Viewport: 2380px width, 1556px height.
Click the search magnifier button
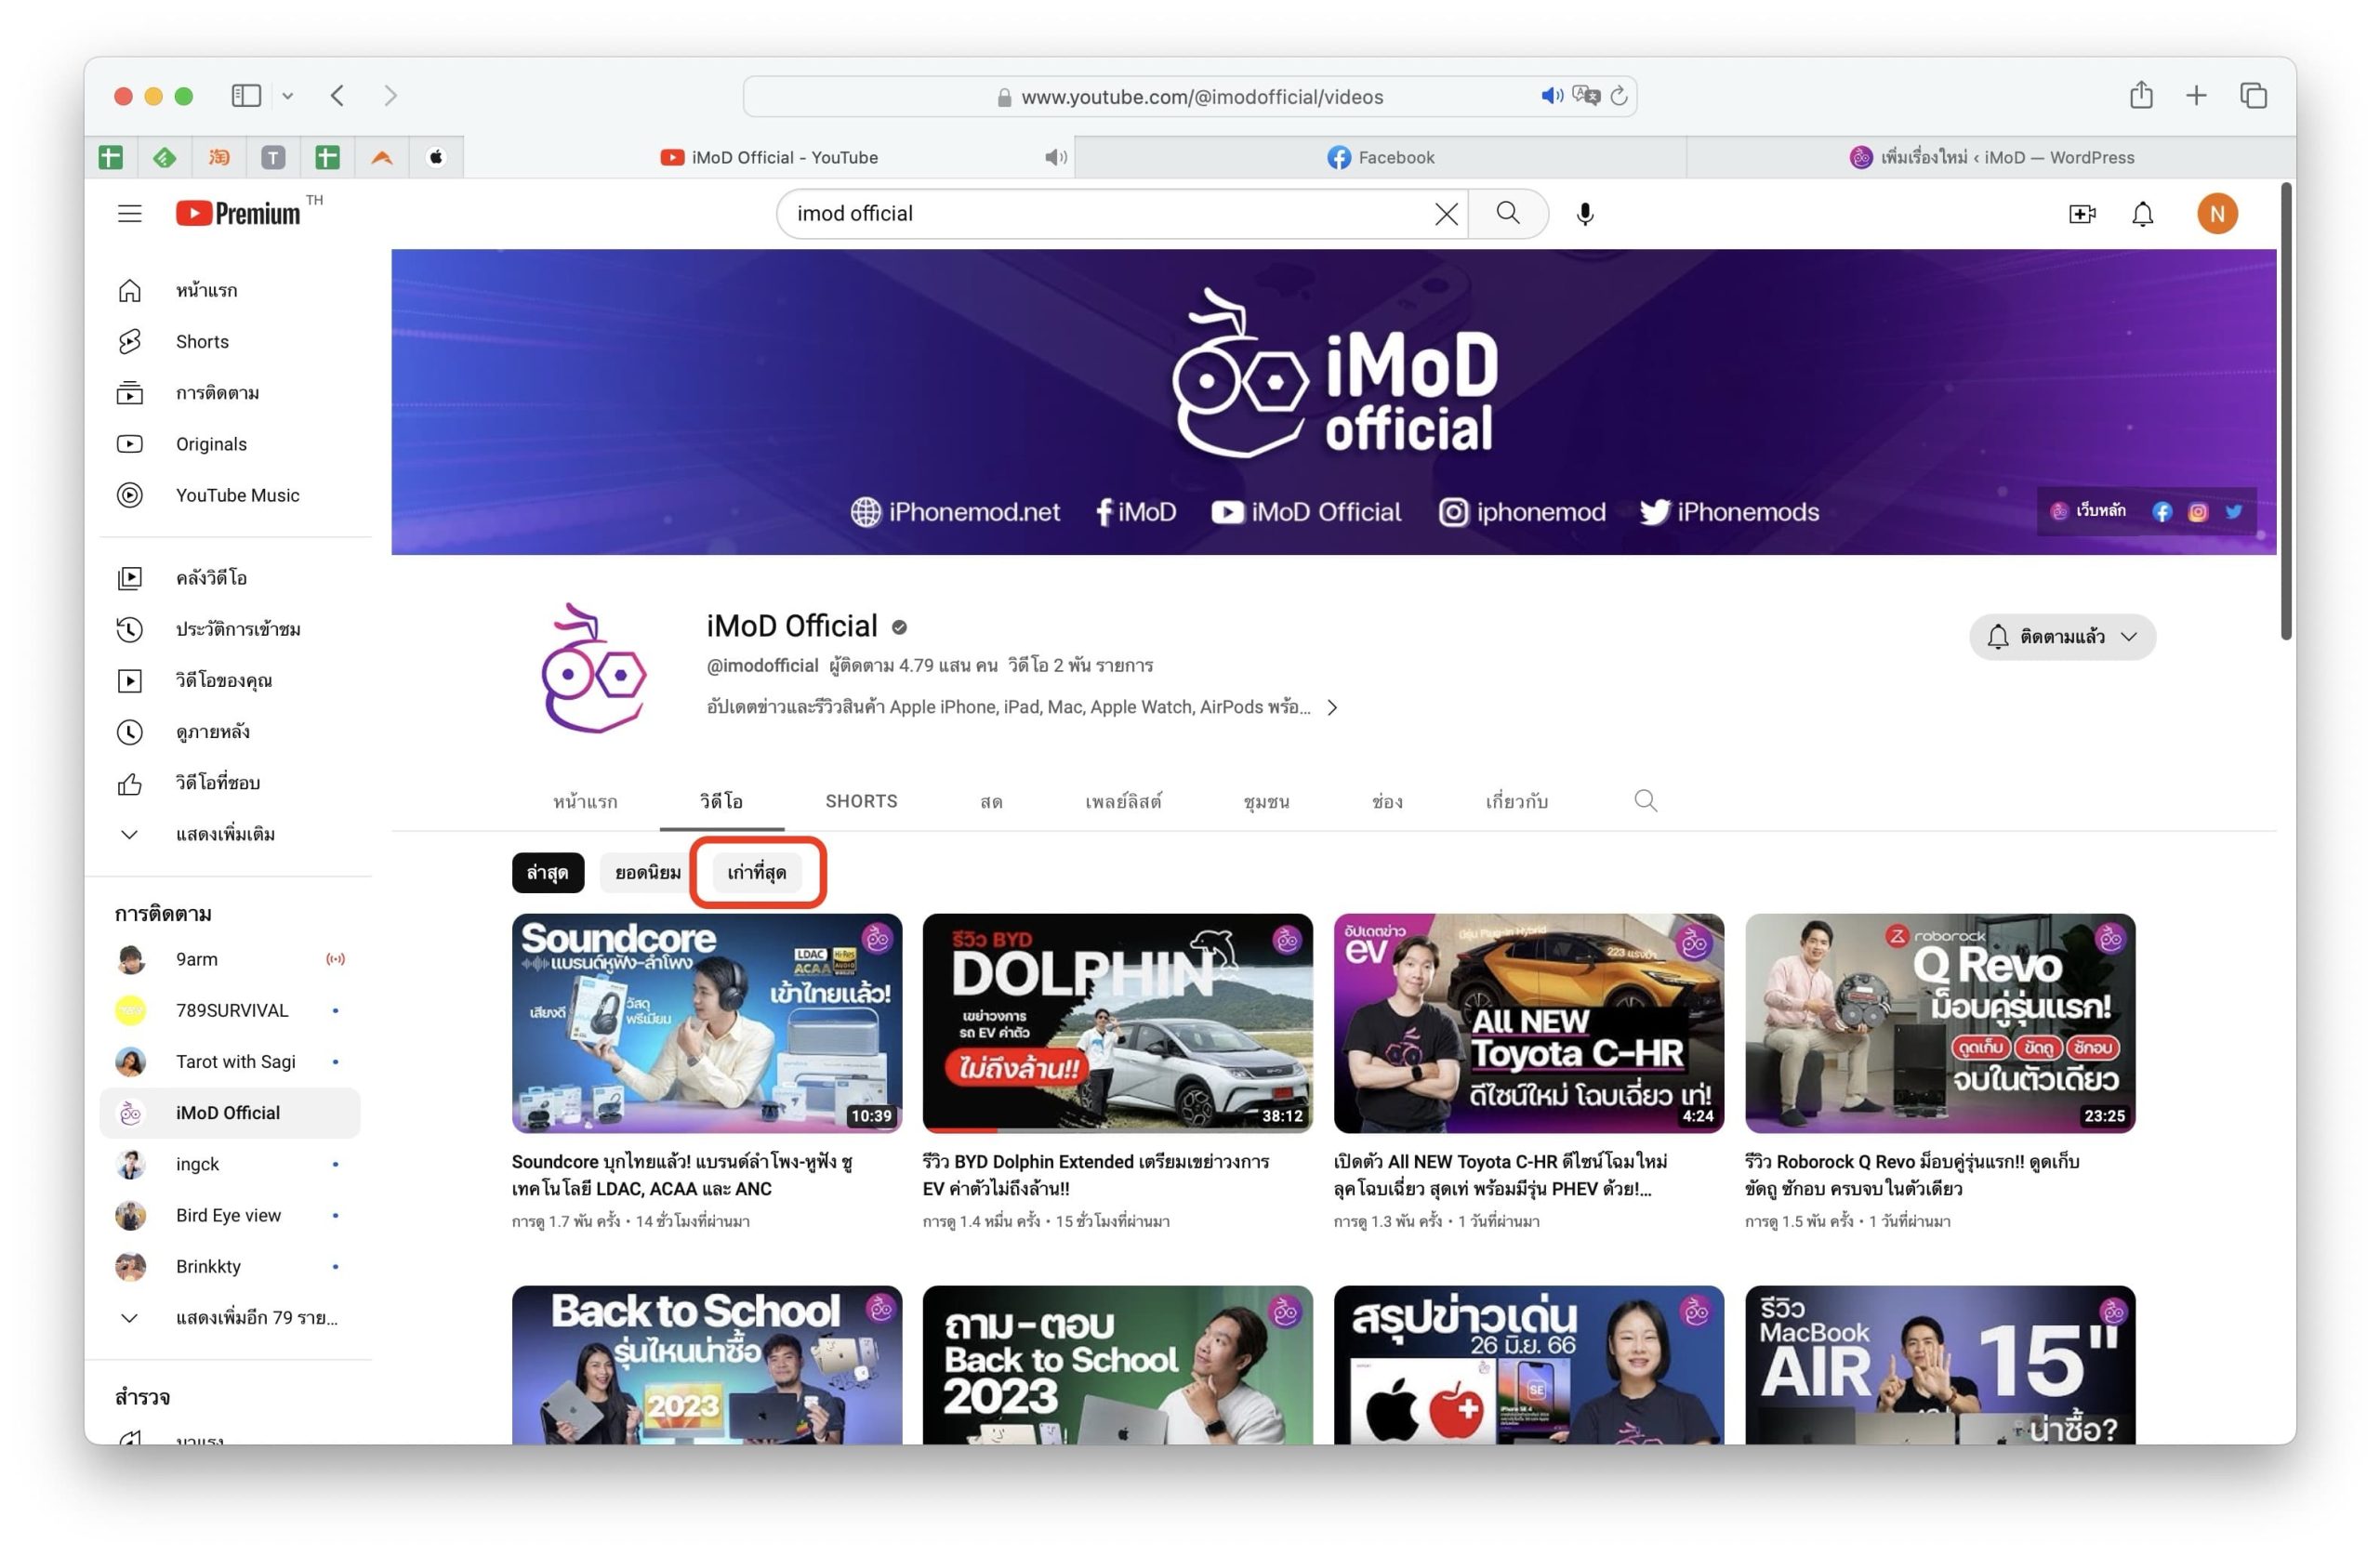pos(1507,213)
